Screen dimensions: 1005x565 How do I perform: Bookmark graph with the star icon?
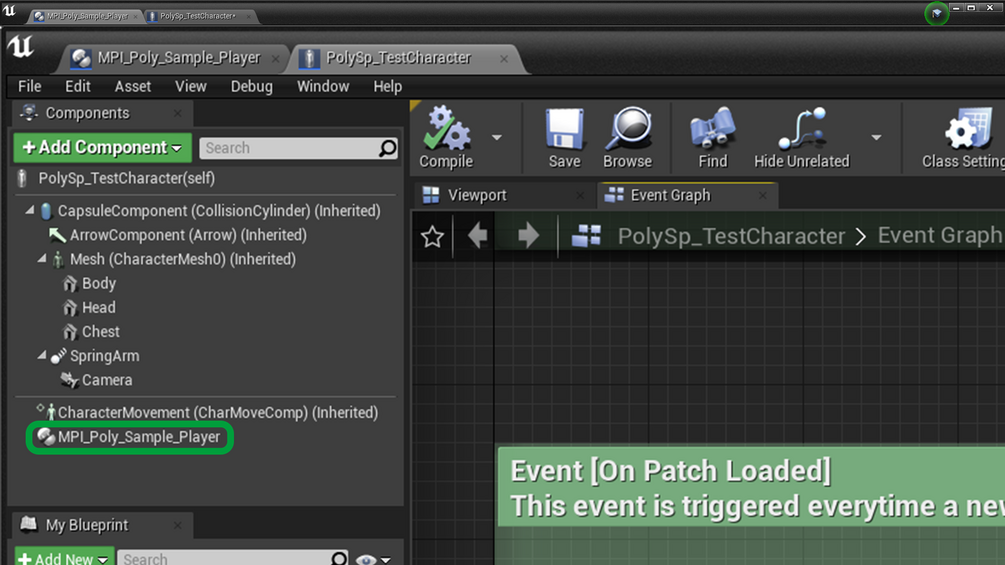click(x=432, y=236)
